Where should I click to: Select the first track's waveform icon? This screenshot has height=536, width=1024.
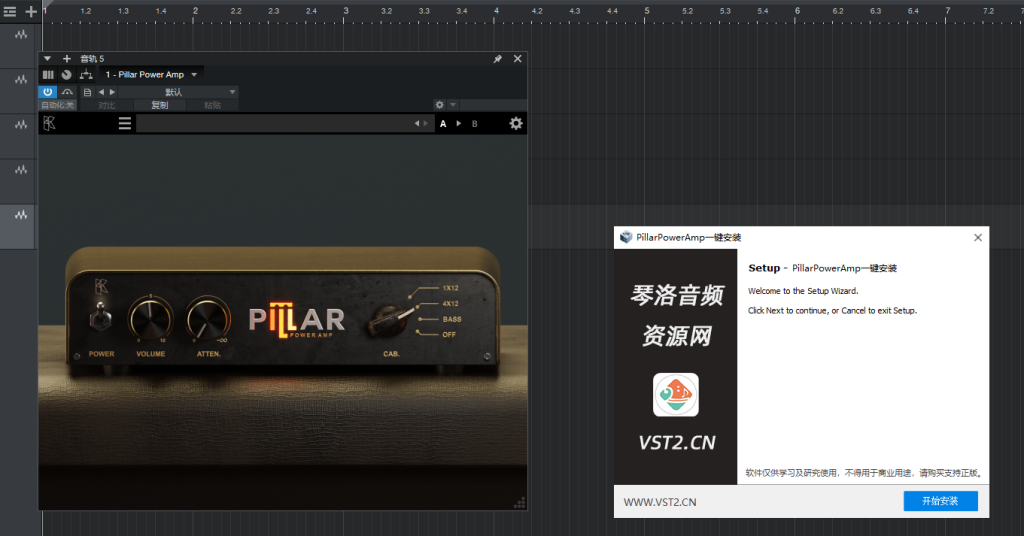click(21, 35)
